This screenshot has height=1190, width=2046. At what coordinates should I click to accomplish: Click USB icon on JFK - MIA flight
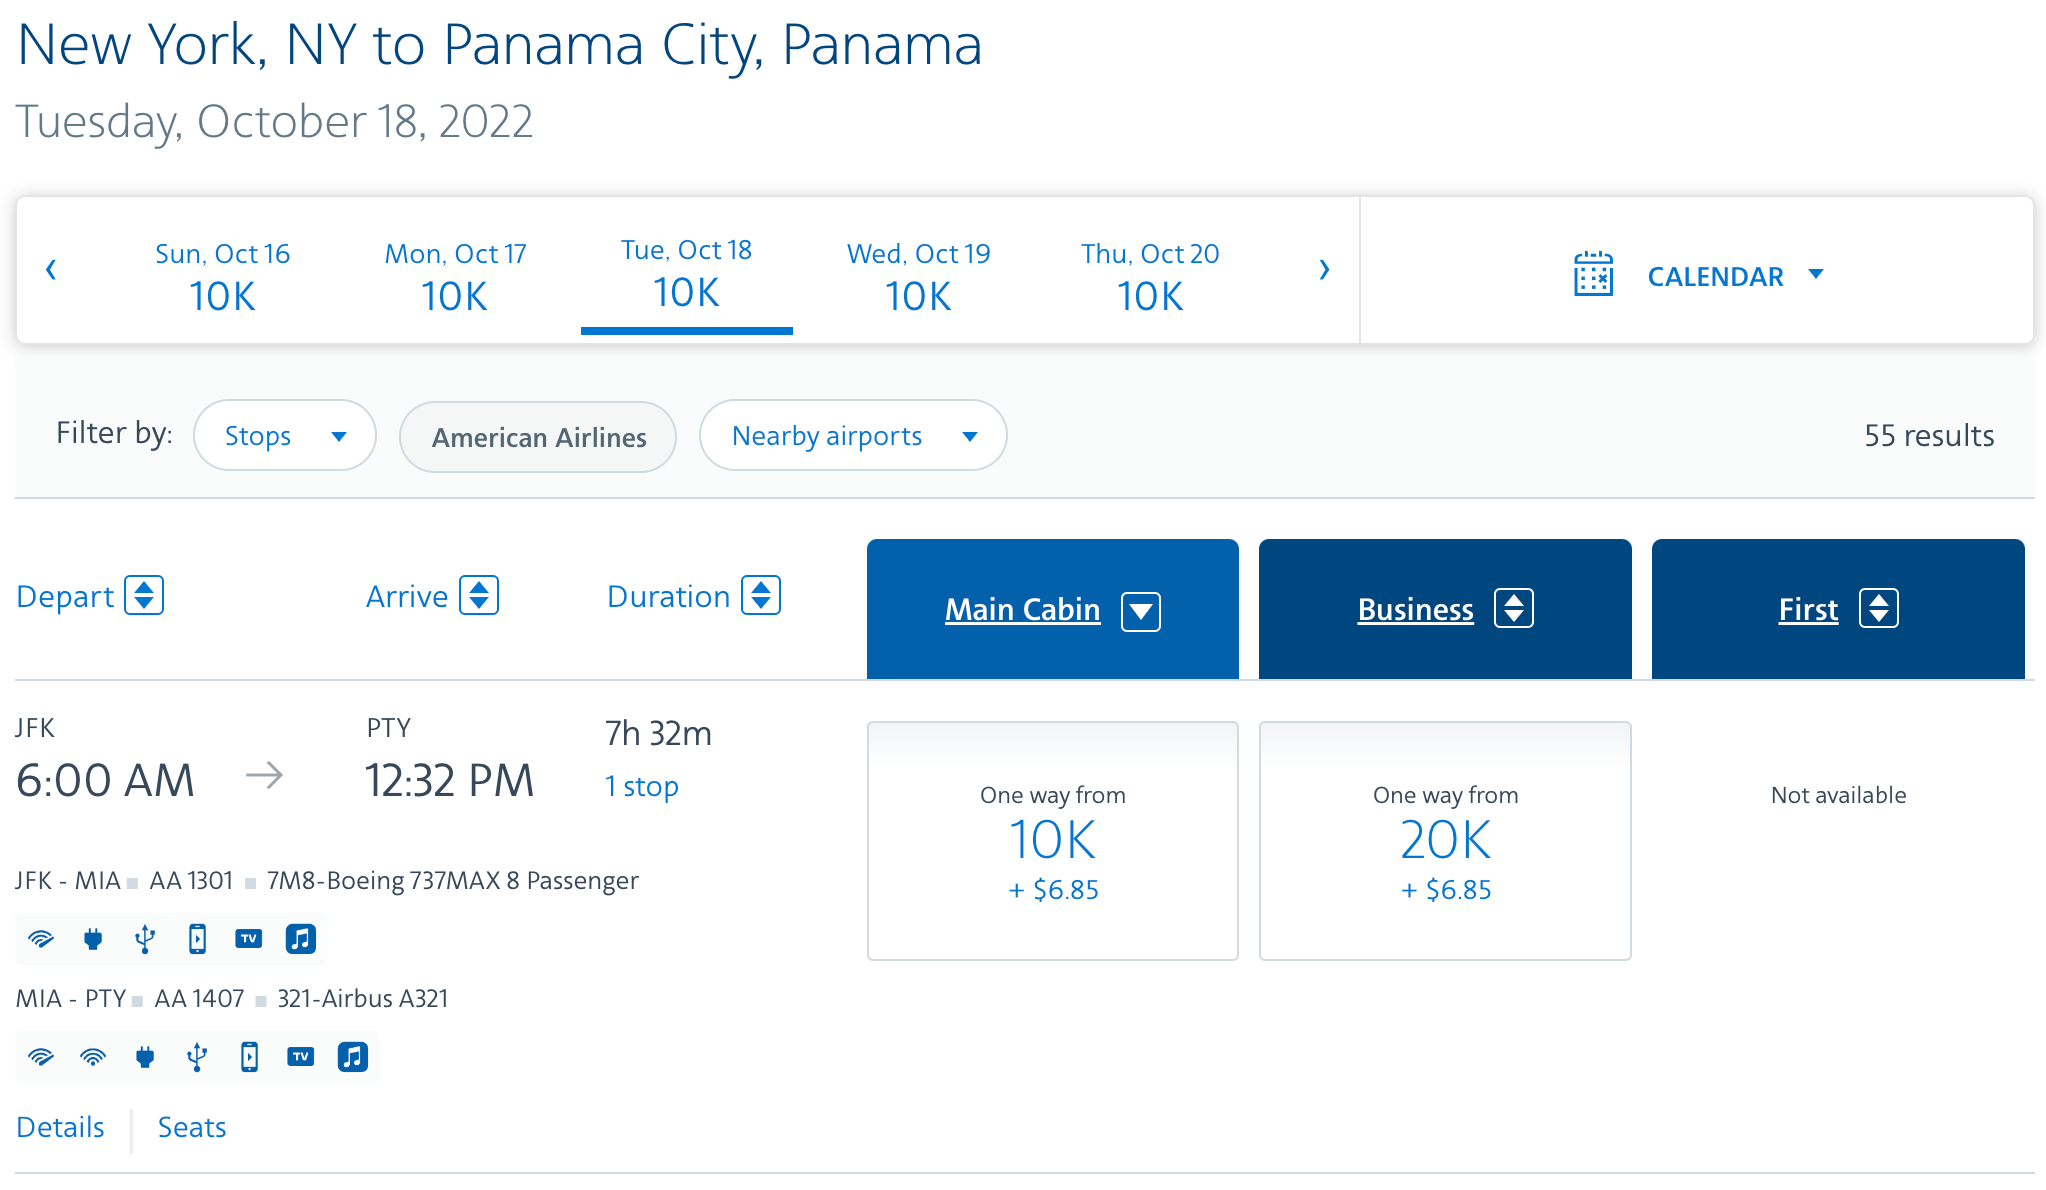click(145, 939)
